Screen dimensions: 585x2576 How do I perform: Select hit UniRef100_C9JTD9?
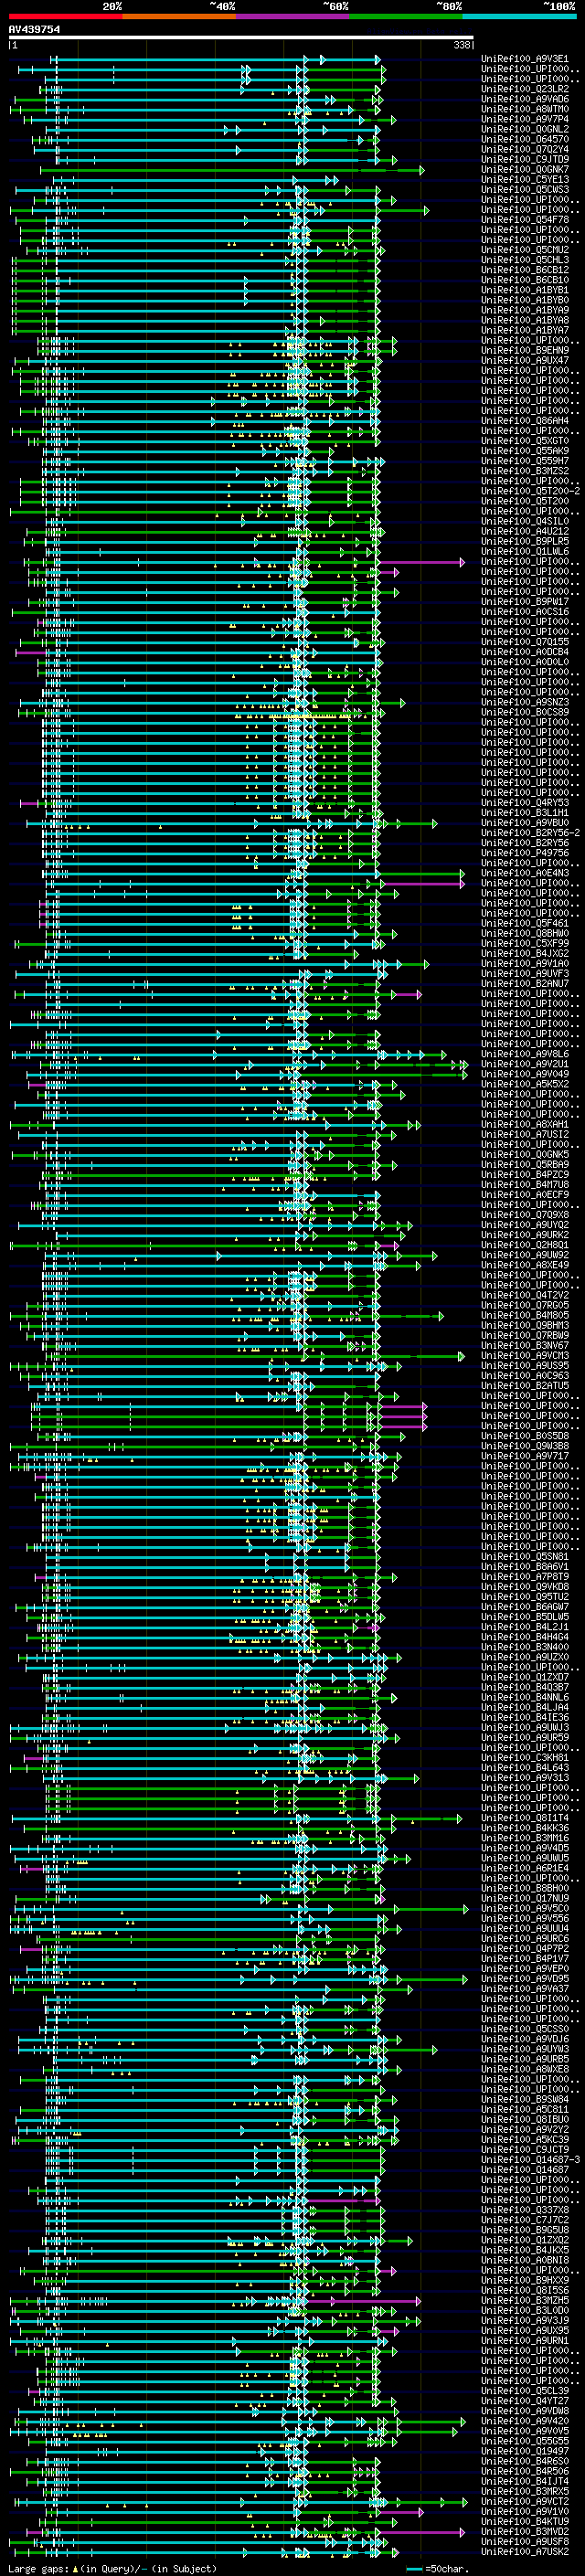click(x=525, y=159)
